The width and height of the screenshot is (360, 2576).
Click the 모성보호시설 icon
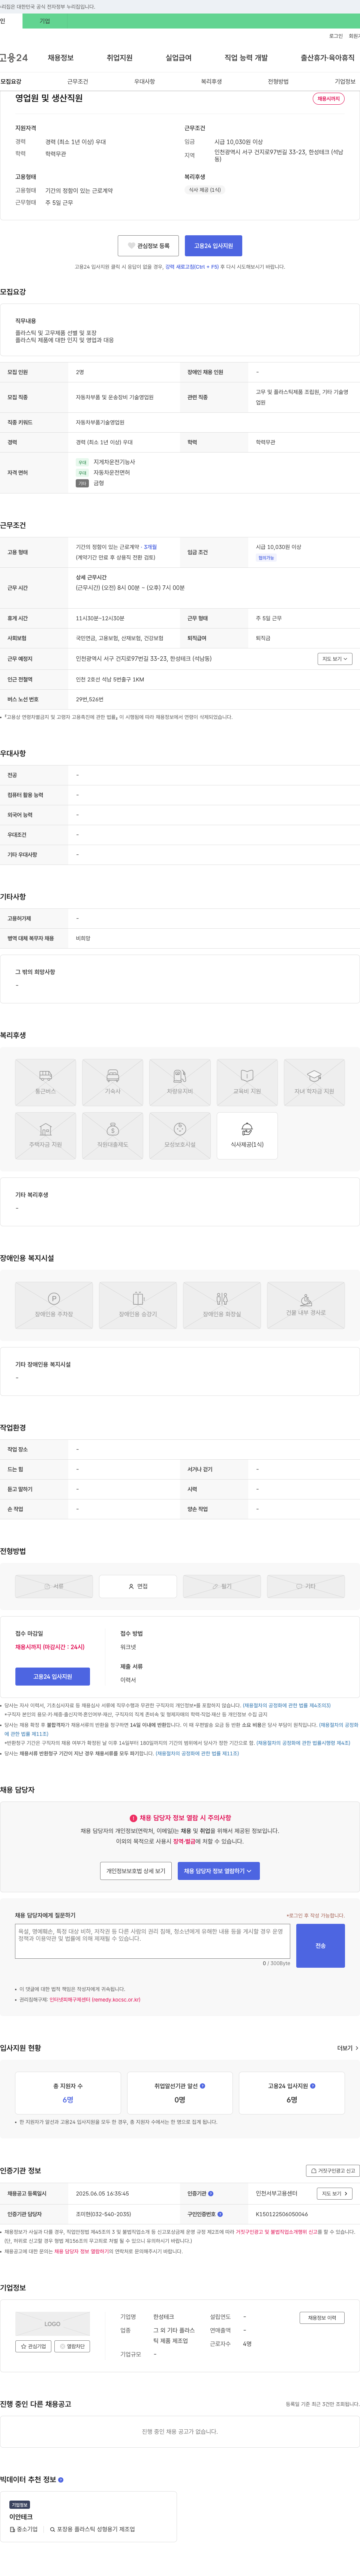pos(180,1135)
